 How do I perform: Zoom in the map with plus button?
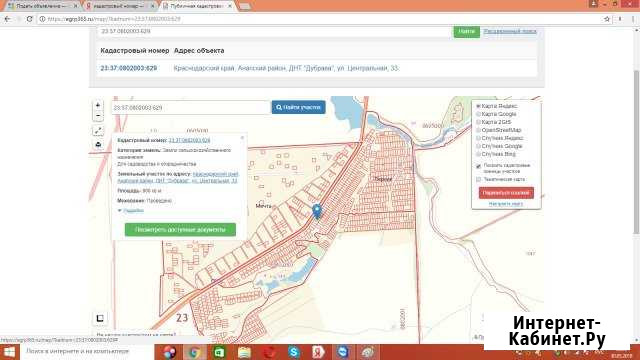tap(98, 105)
